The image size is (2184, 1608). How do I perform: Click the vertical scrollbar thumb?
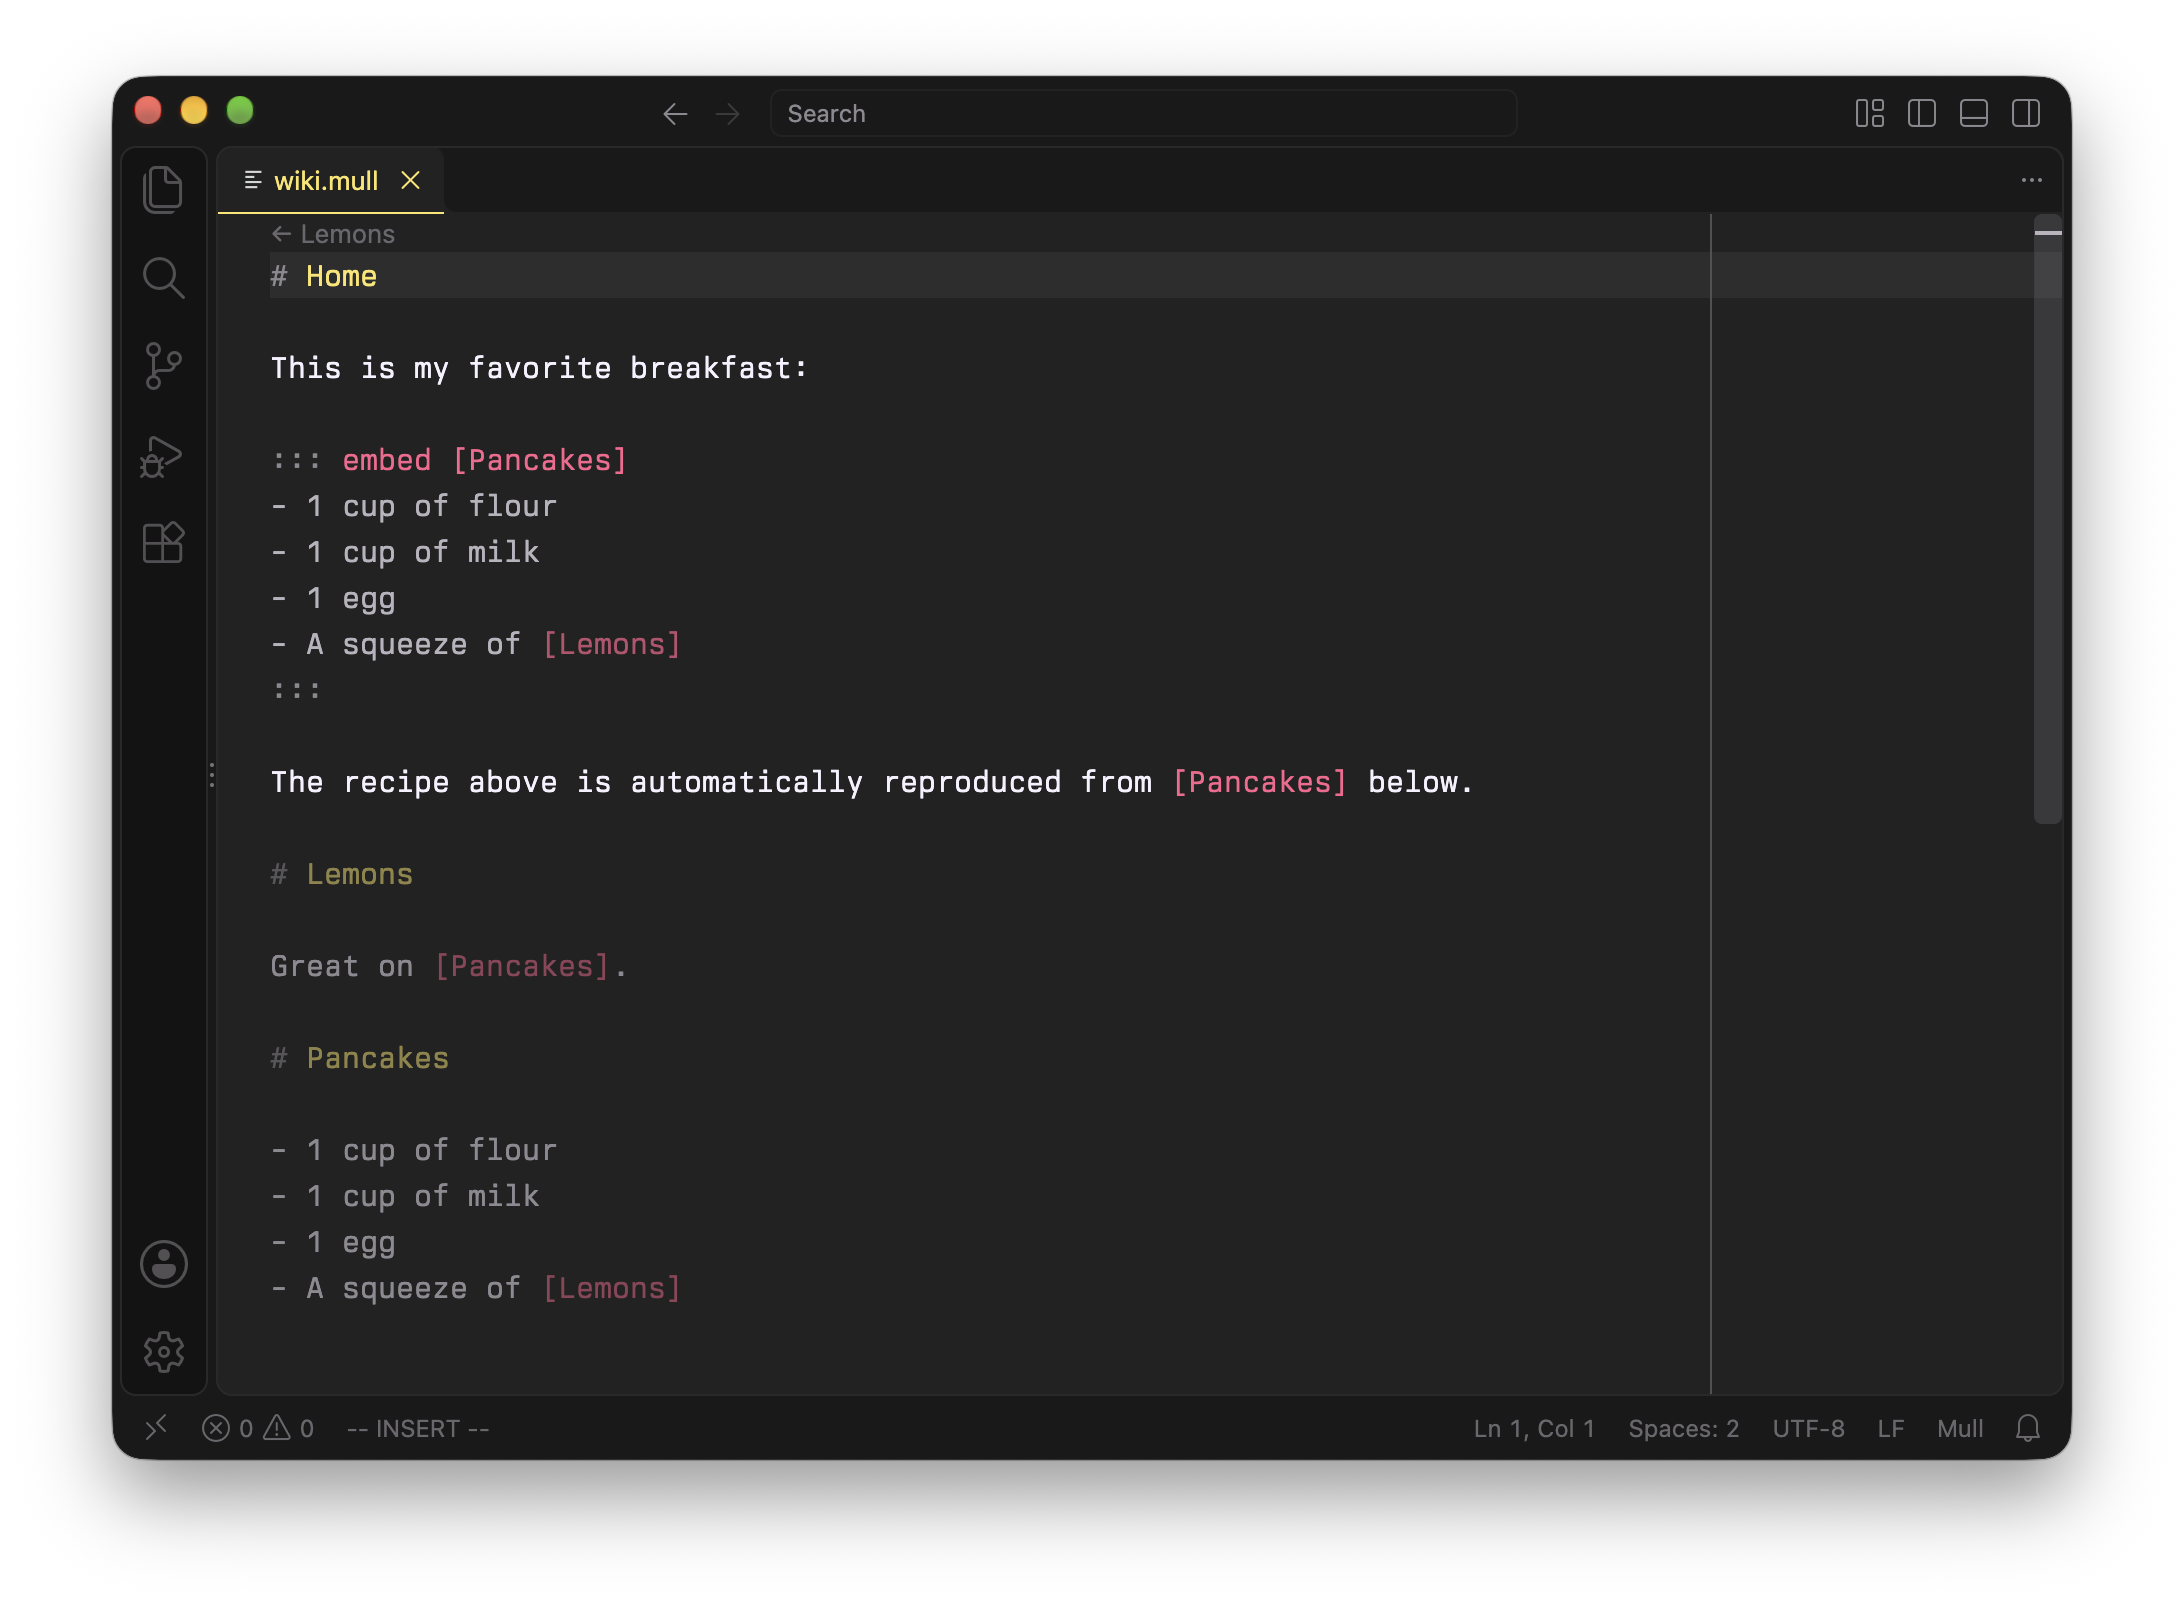point(2047,518)
